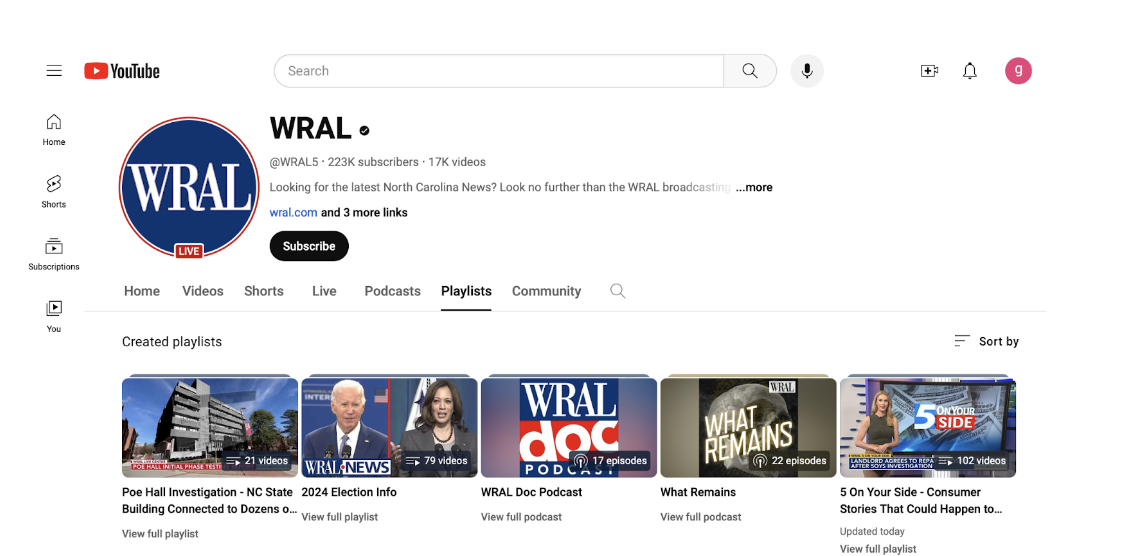View full playlist for 2024 Election Info

click(340, 517)
